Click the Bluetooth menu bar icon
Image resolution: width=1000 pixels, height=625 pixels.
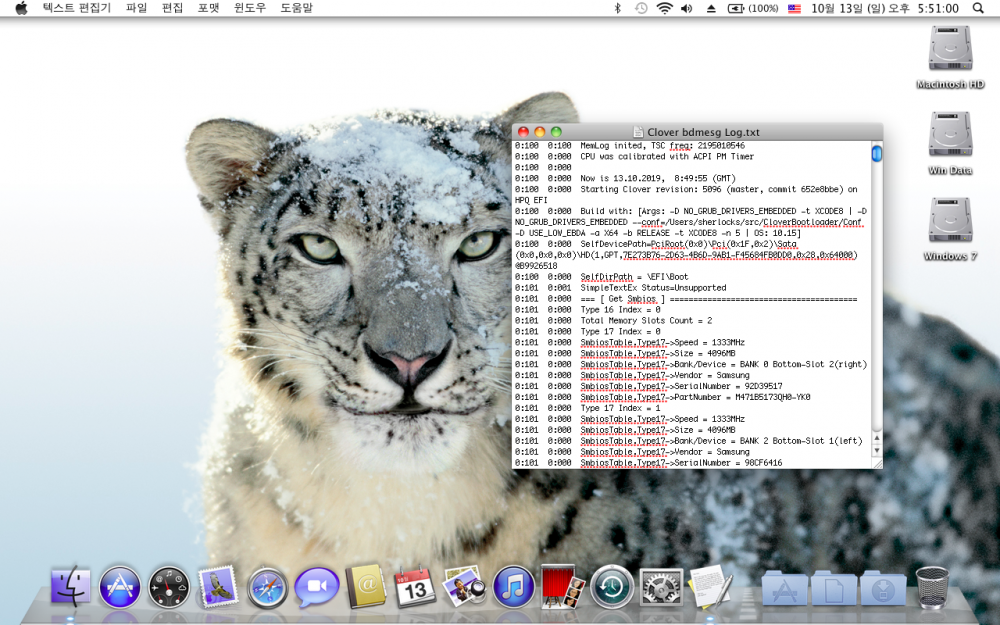point(617,8)
